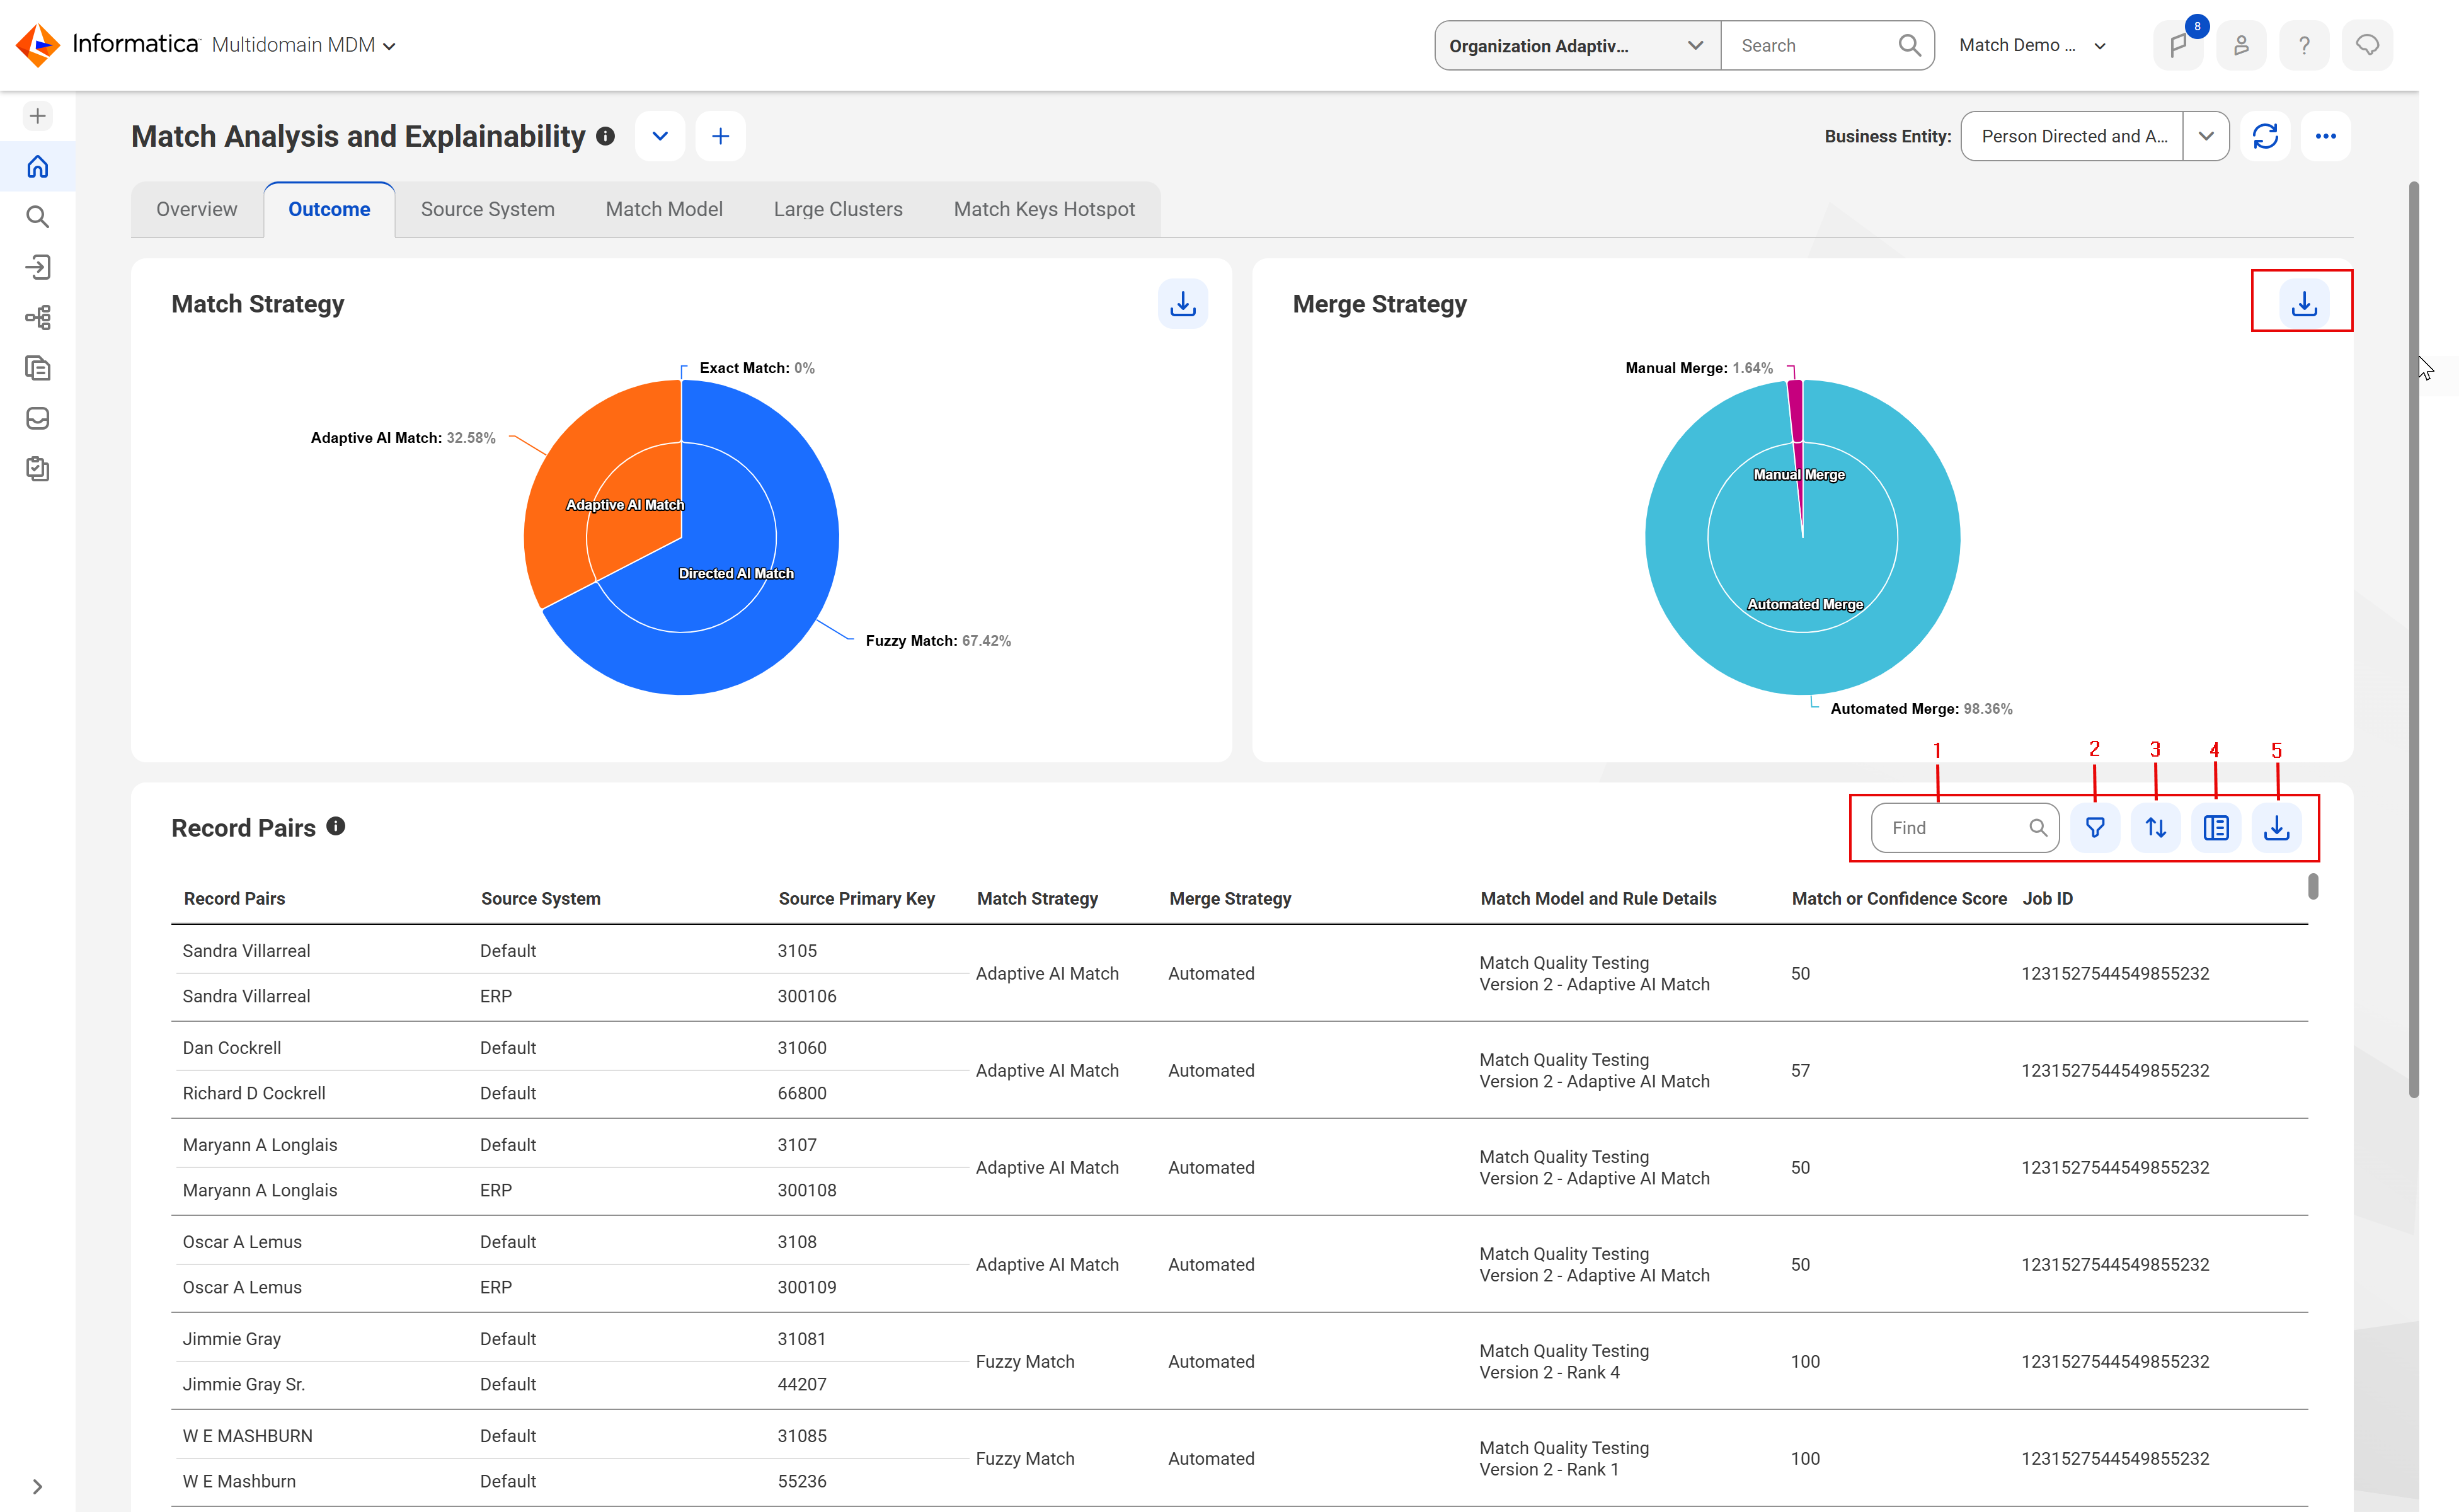The image size is (2459, 1512).
Task: Open the Help question mark icon
Action: click(2304, 45)
